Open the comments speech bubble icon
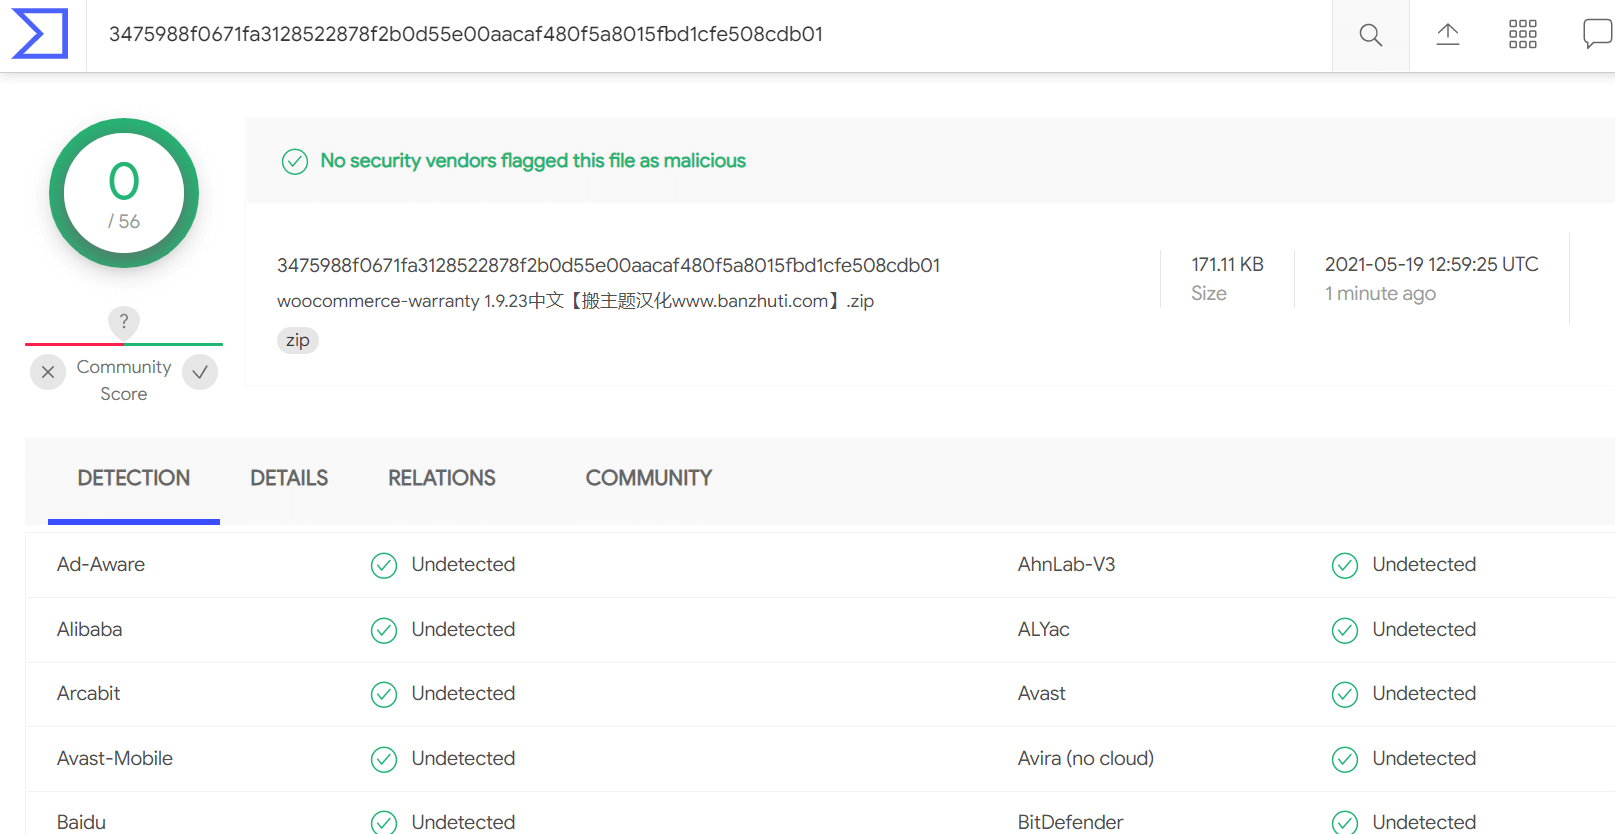 [1598, 34]
